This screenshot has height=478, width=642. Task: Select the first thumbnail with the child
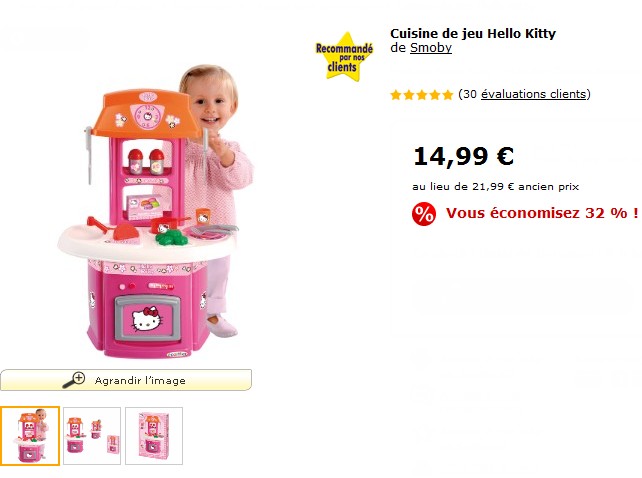[x=30, y=436]
